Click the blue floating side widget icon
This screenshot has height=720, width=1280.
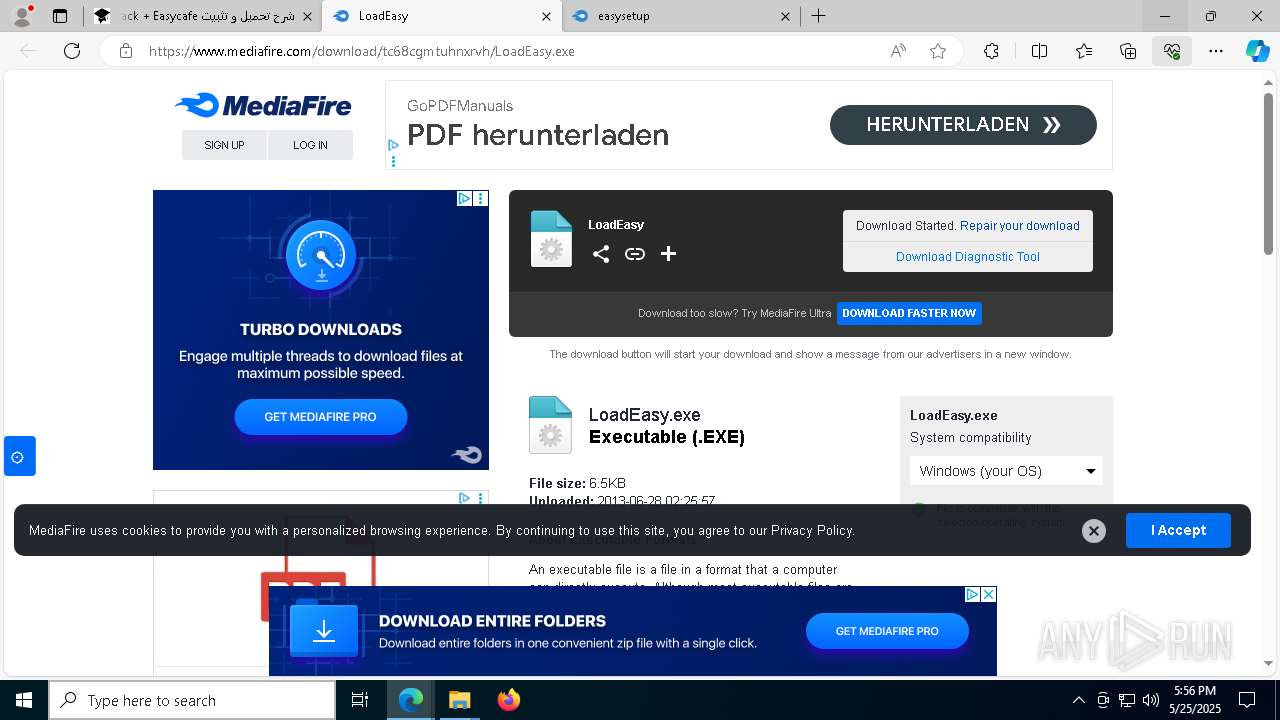tap(19, 457)
